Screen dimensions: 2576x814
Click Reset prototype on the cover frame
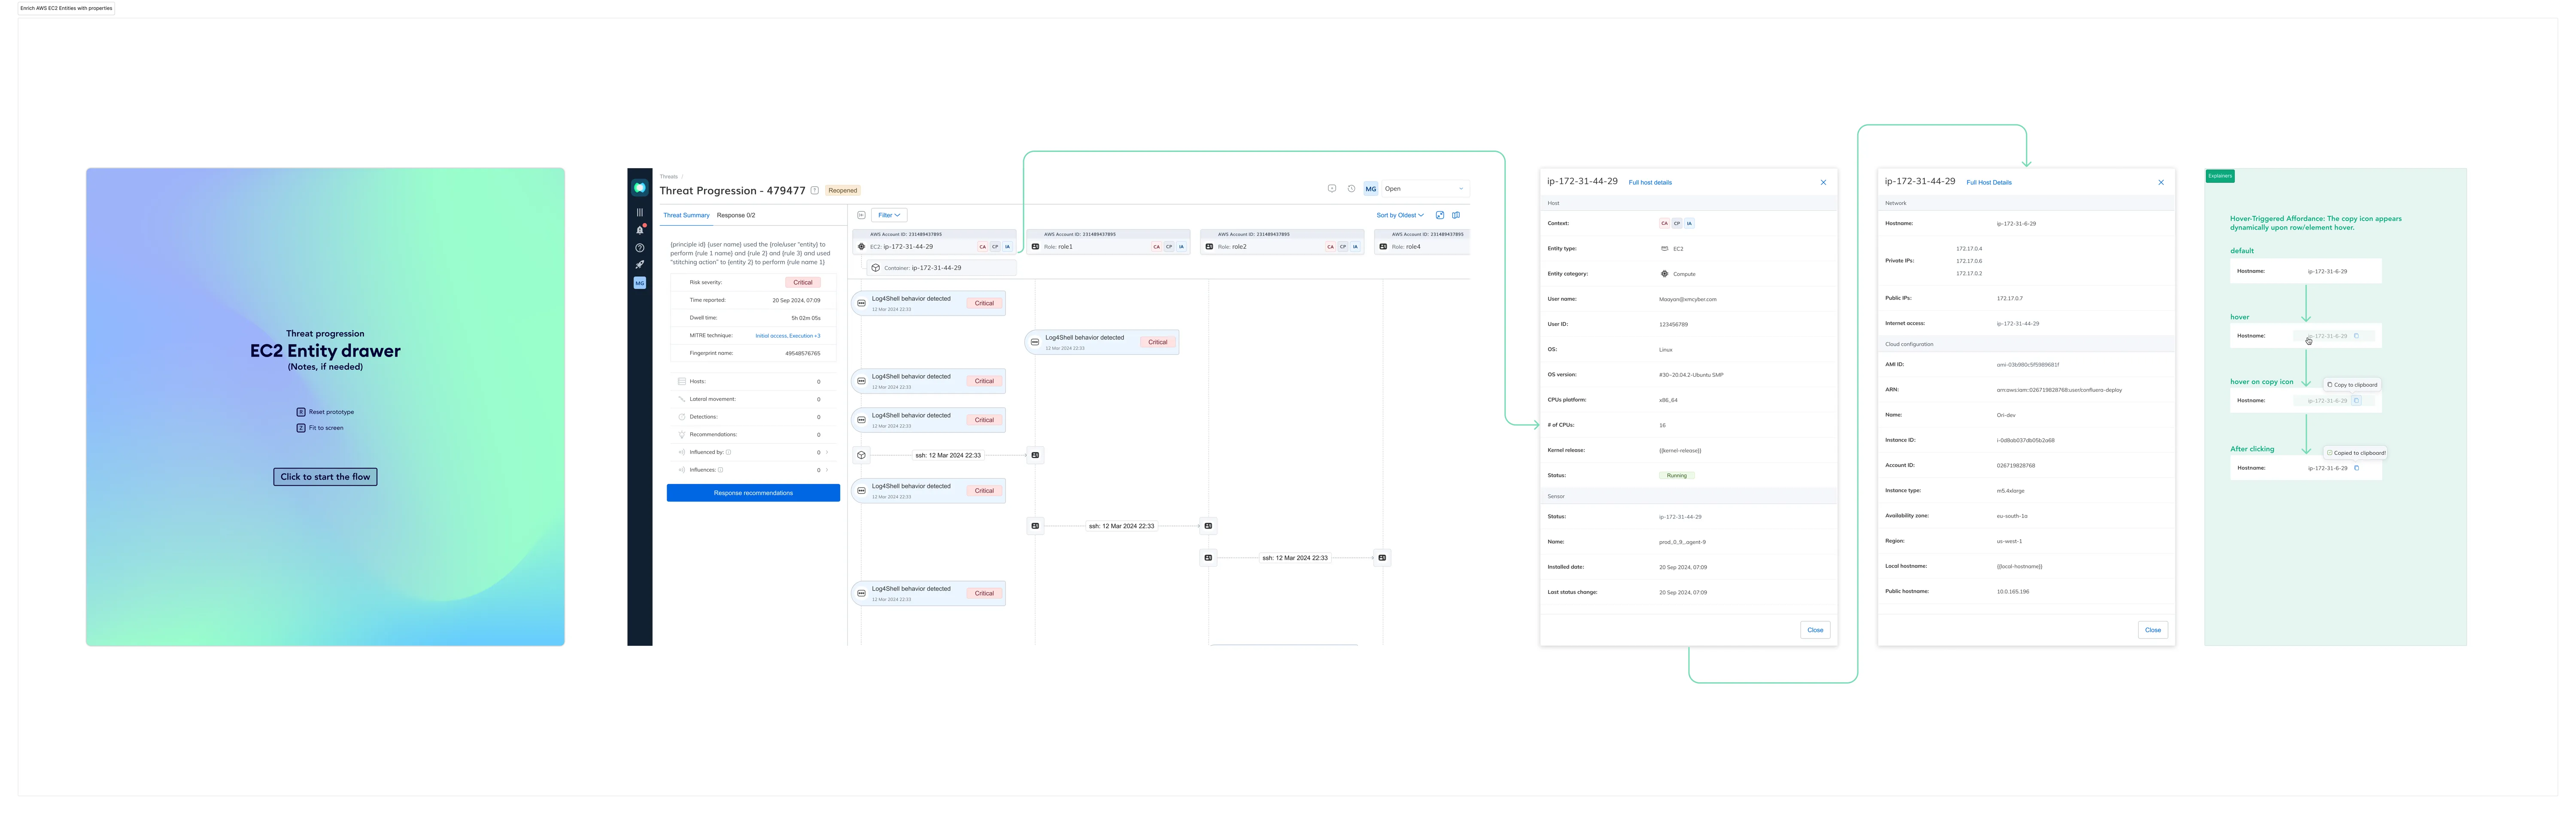click(325, 412)
